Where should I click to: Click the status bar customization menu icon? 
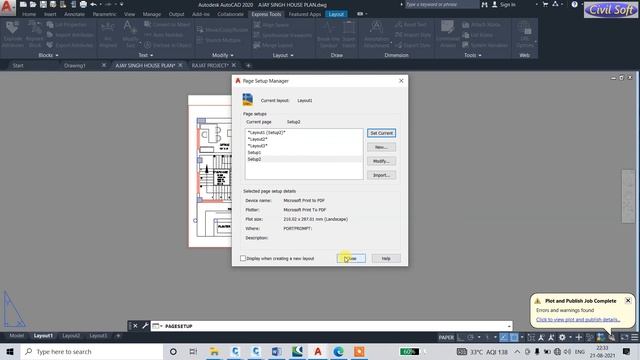[635, 337]
